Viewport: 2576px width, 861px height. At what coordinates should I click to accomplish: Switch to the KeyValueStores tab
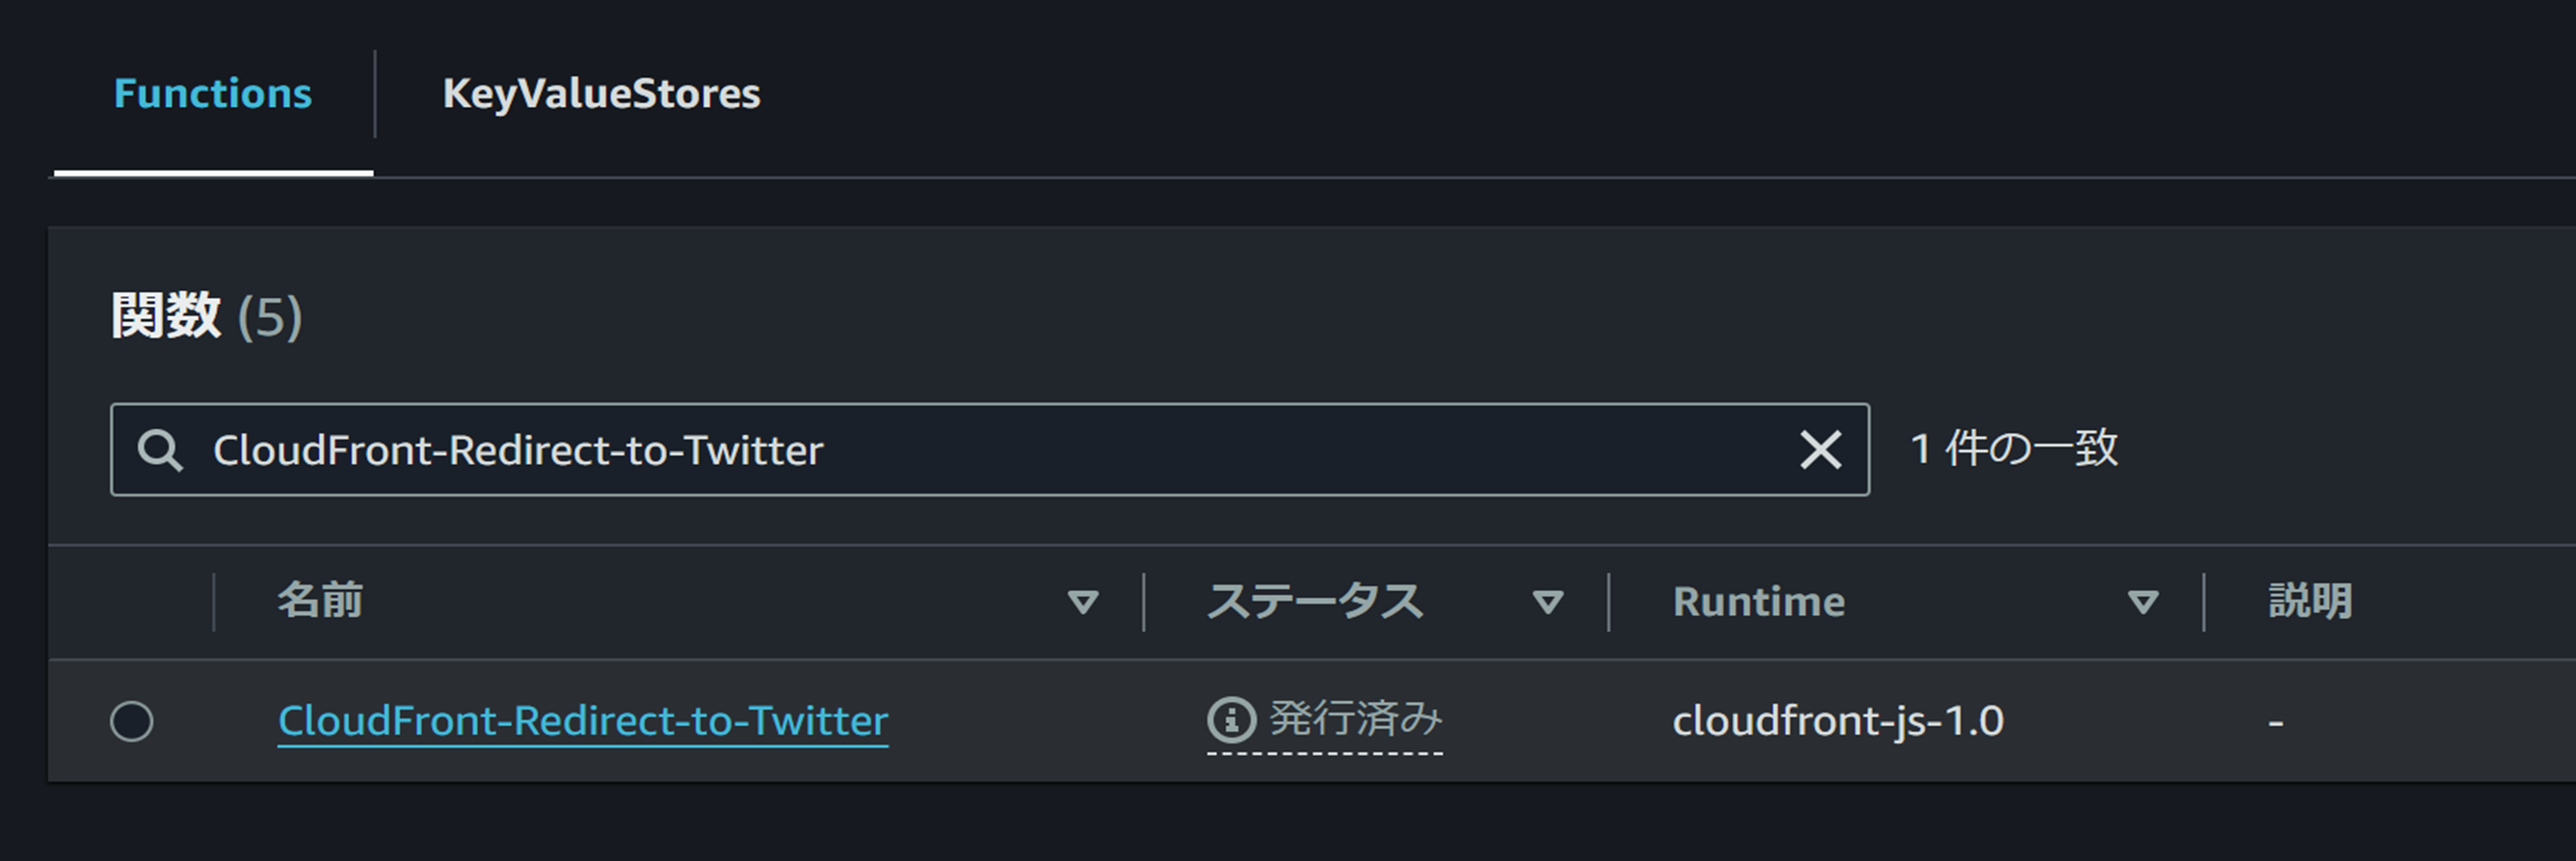[602, 93]
